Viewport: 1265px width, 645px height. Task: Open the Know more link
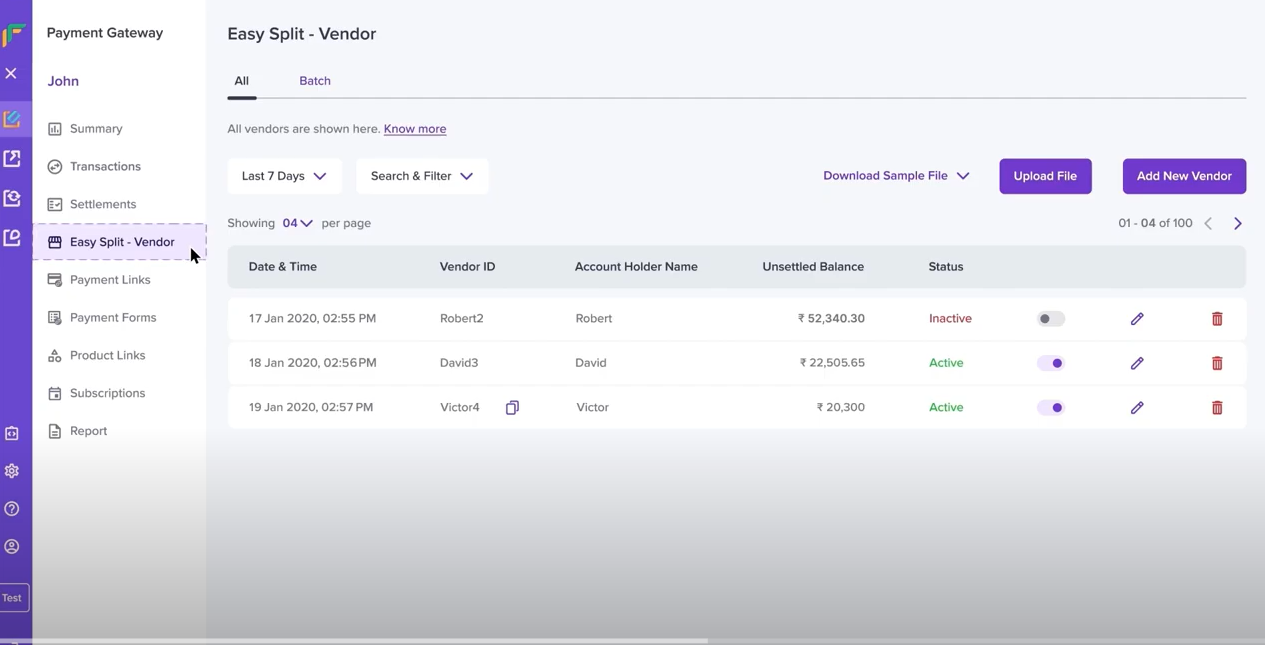point(415,129)
